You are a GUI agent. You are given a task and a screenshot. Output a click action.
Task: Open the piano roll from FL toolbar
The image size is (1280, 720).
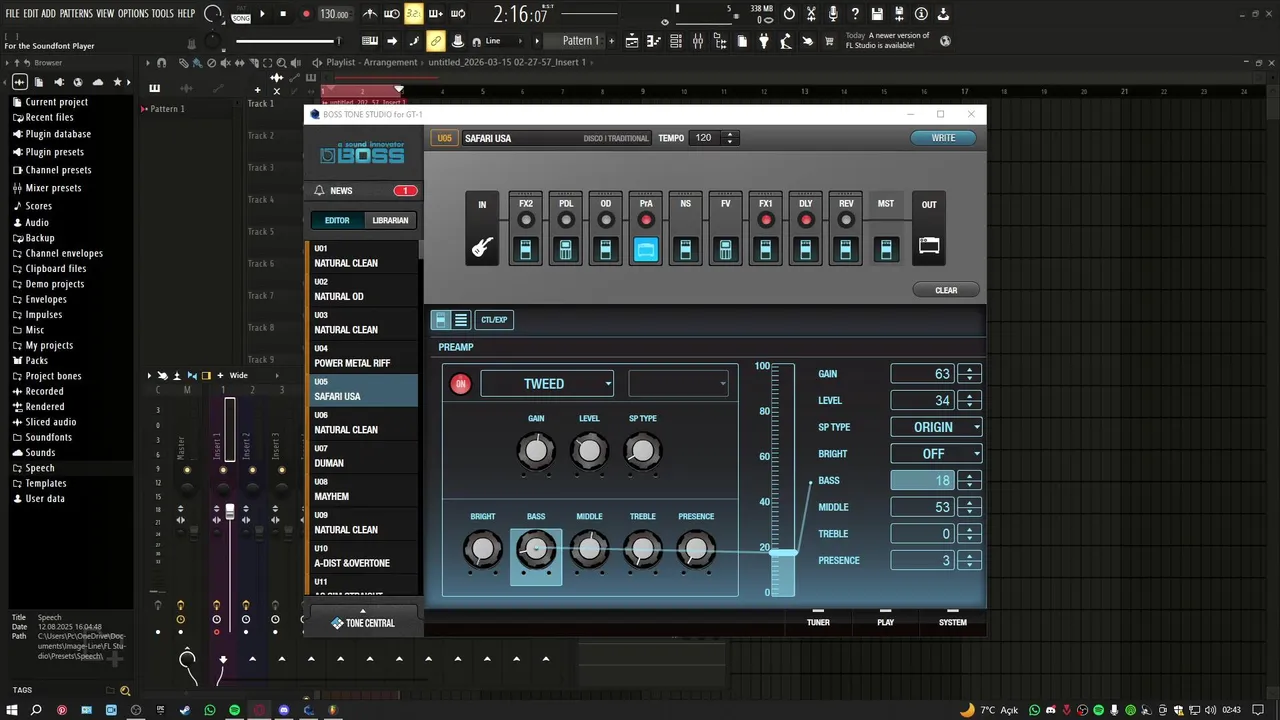pyautogui.click(x=655, y=41)
